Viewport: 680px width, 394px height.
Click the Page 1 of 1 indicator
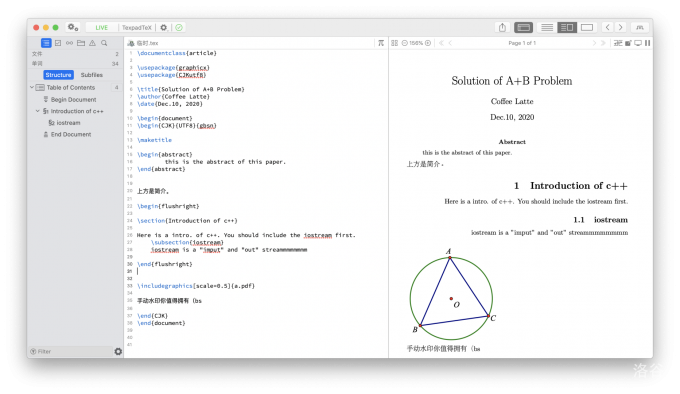[522, 43]
